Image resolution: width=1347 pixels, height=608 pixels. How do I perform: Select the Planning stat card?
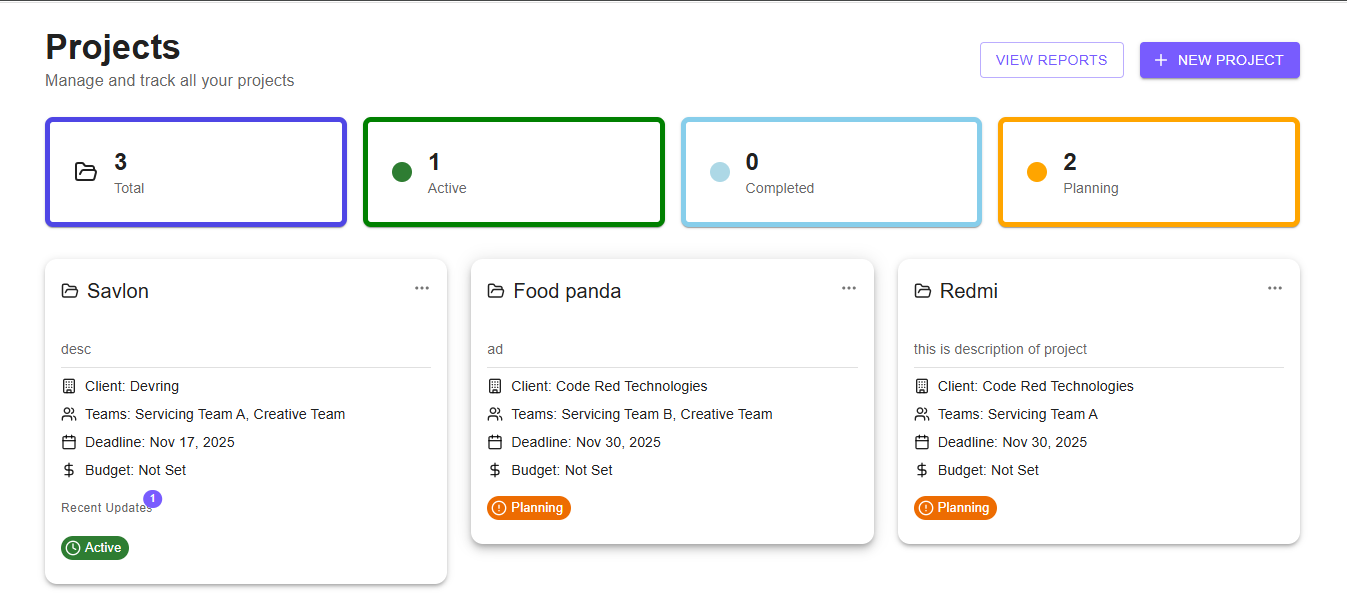point(1148,172)
